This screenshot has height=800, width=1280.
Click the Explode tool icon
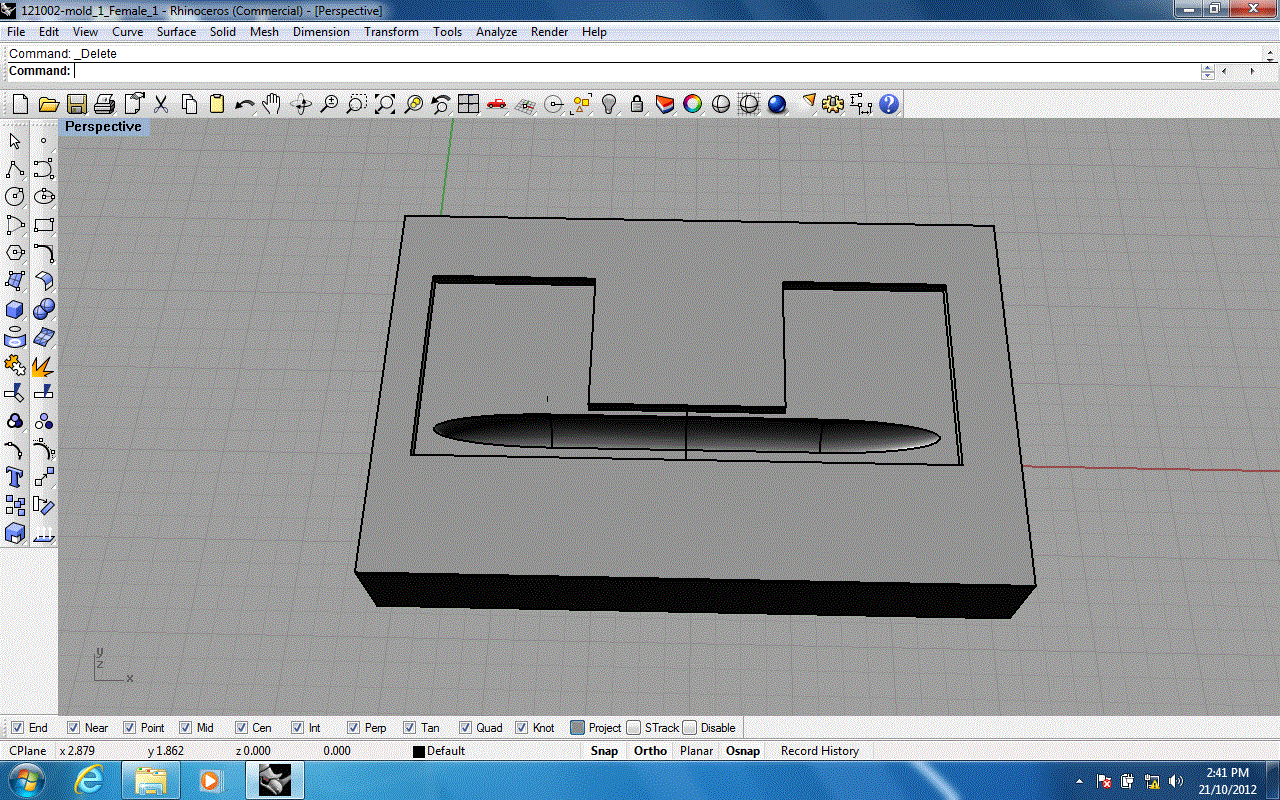click(43, 365)
